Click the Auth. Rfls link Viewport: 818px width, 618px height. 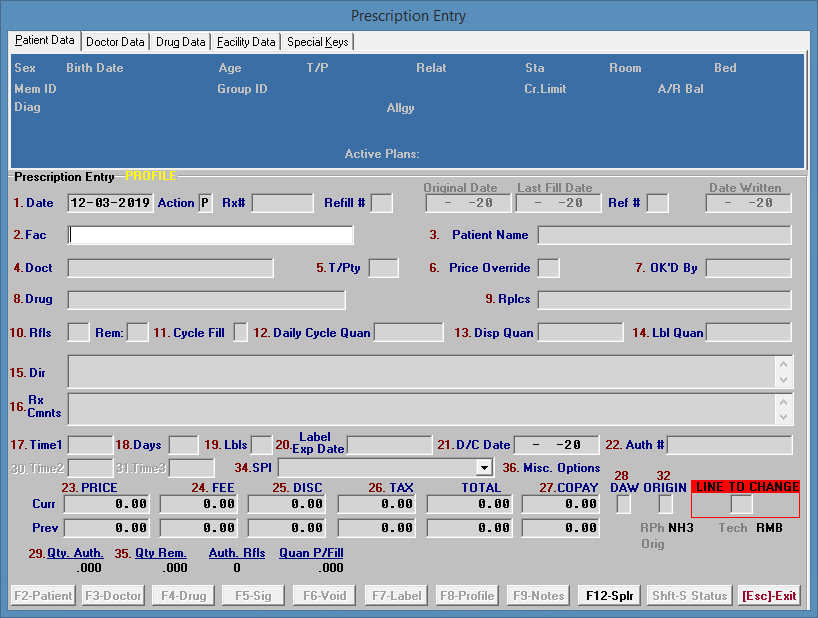coord(237,552)
